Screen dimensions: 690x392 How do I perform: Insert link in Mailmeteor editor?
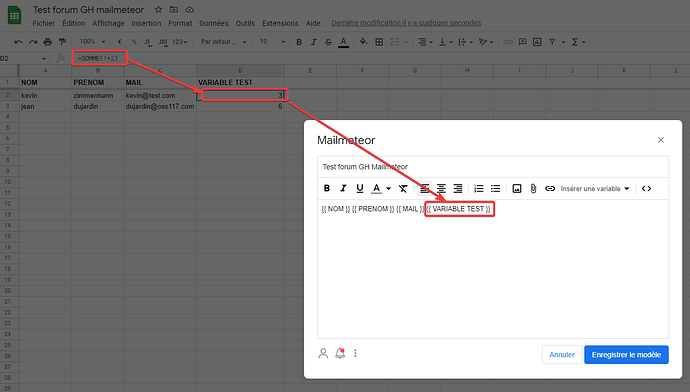(x=550, y=188)
